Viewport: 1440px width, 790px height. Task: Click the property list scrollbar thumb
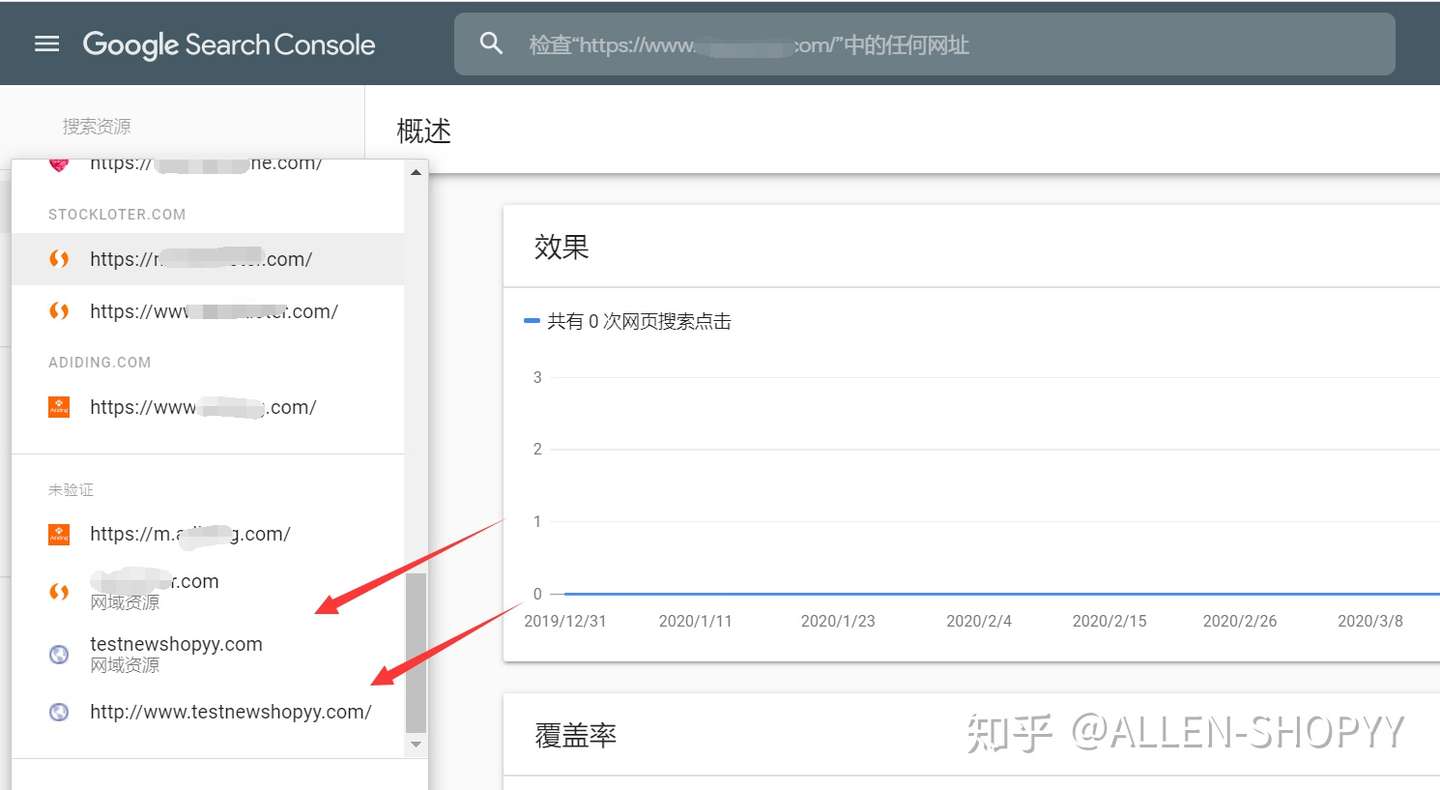tap(416, 653)
